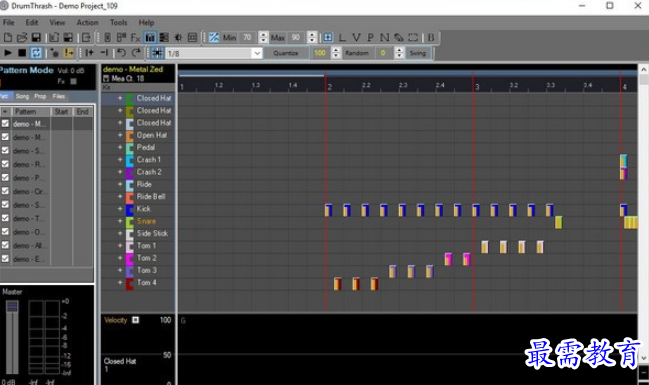
Task: Toggle the checkbox of demo - T pattern
Action: [5, 218]
